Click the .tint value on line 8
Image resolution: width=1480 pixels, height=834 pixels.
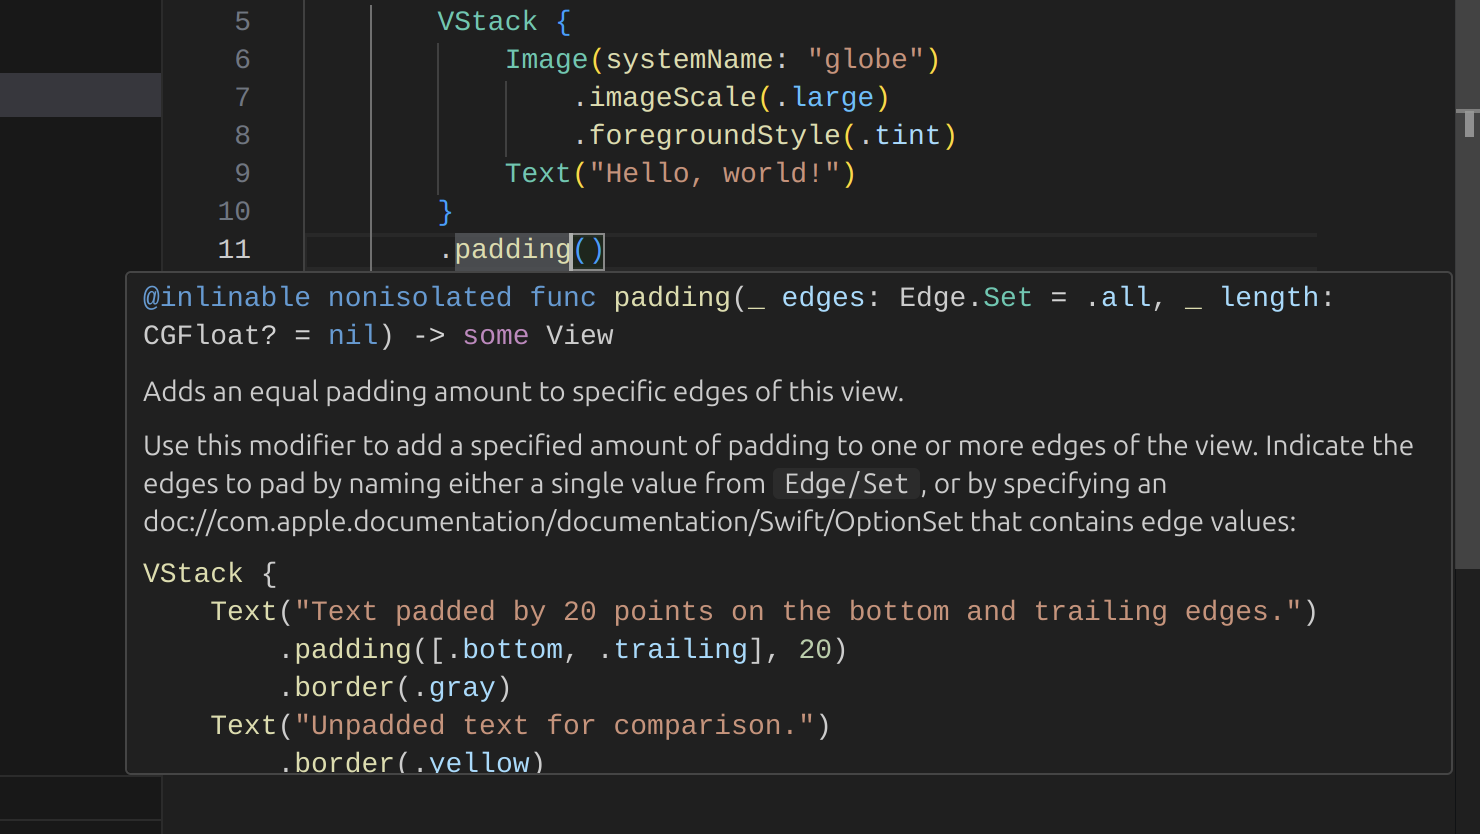tap(900, 136)
